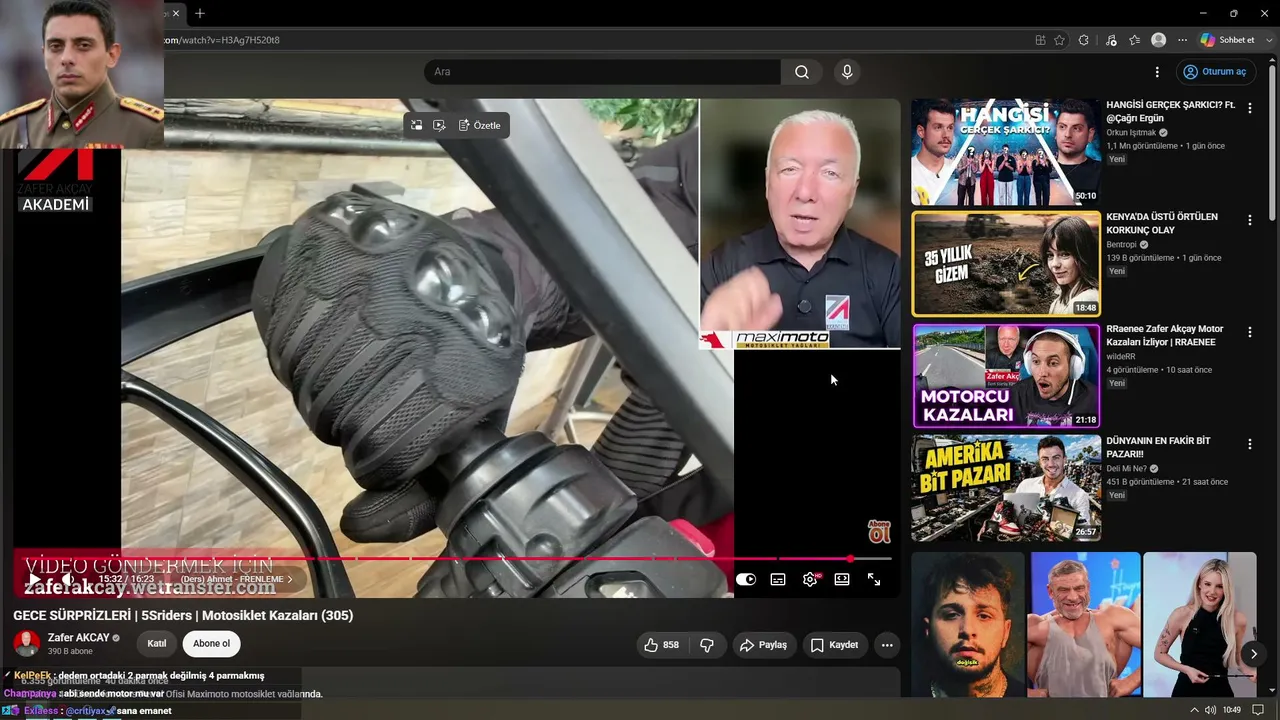Open title DÜNYANIN EN FAKİR BİT PAZARI
Image resolution: width=1280 pixels, height=720 pixels.
[1158, 447]
